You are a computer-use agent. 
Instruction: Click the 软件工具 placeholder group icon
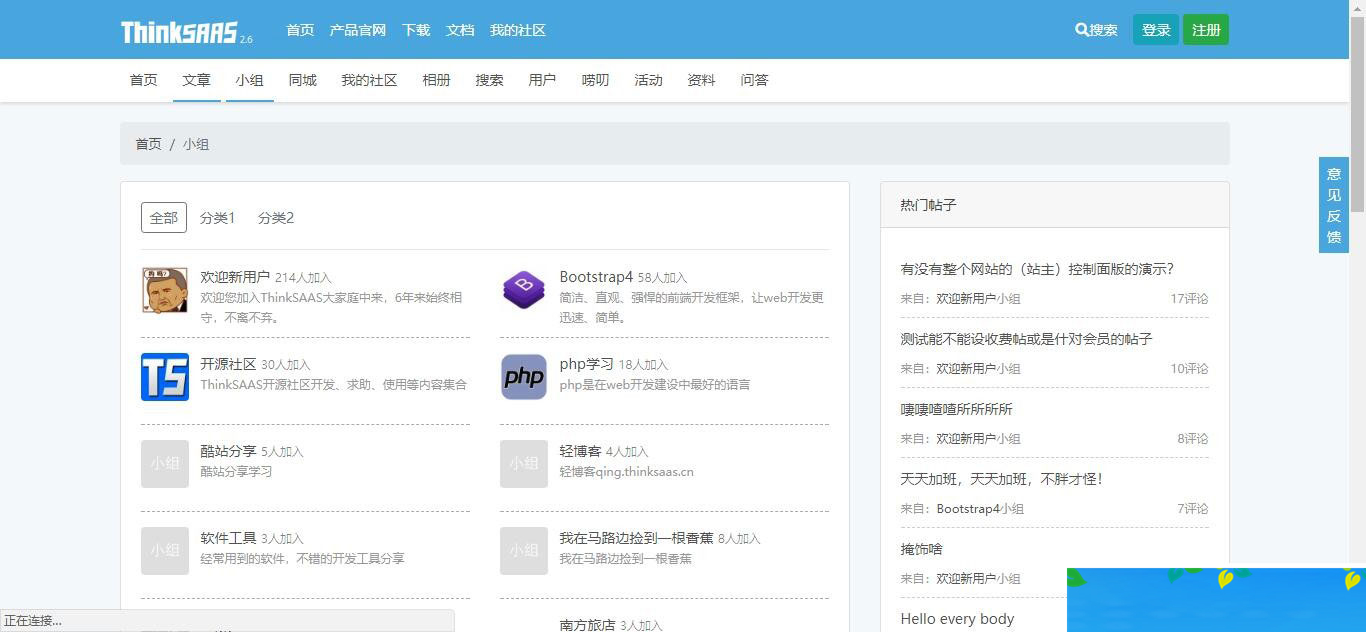point(164,551)
